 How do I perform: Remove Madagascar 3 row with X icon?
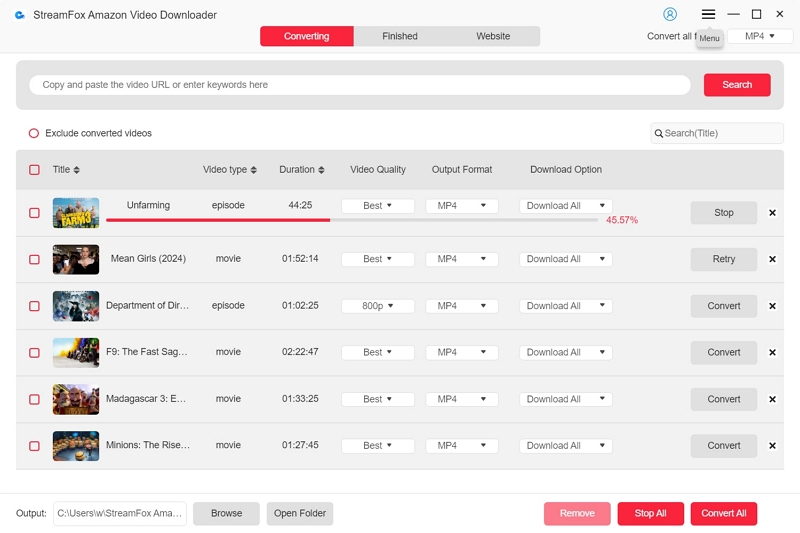772,399
